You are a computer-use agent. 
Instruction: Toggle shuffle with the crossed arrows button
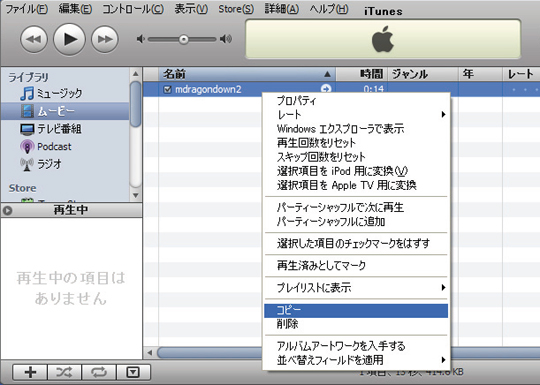pyautogui.click(x=64, y=372)
